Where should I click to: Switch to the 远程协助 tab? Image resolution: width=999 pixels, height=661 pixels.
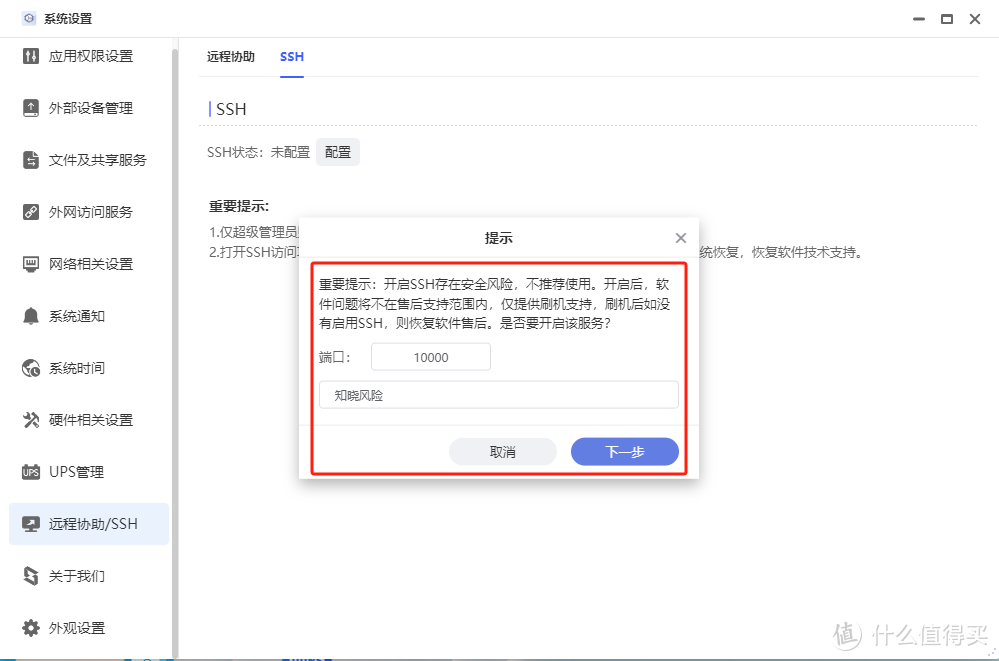click(x=231, y=57)
